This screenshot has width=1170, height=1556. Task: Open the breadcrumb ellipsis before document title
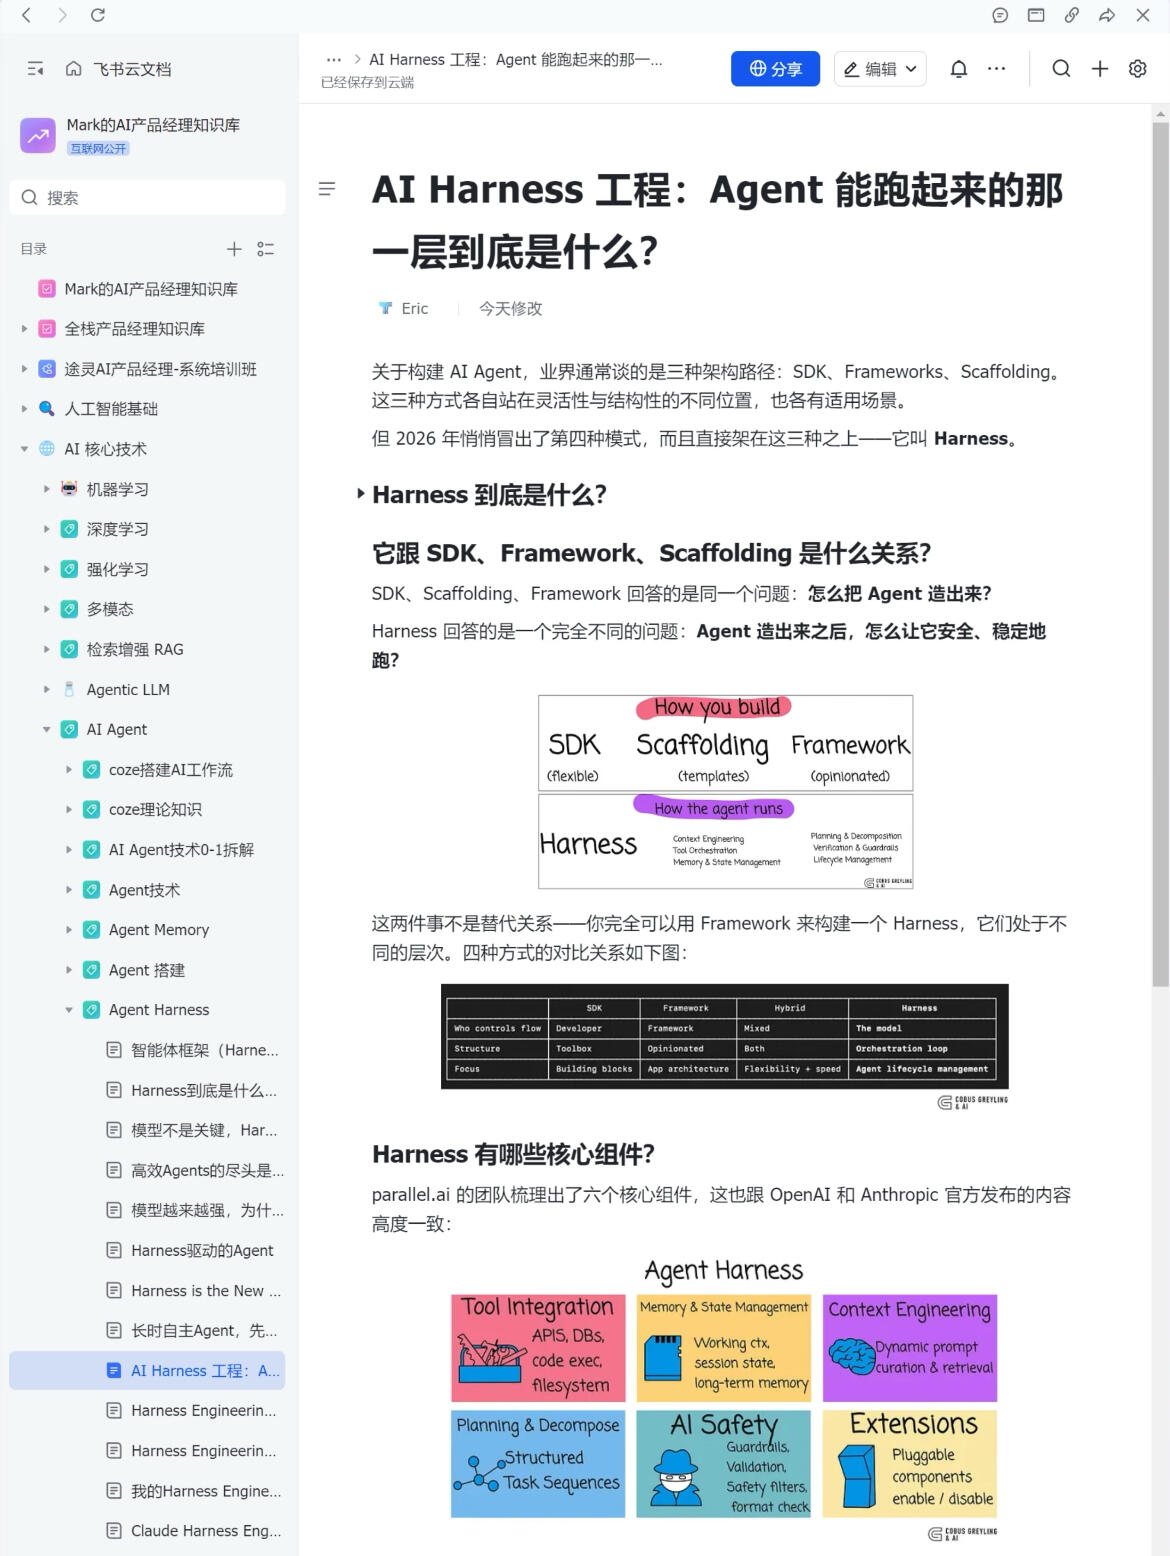pyautogui.click(x=334, y=60)
